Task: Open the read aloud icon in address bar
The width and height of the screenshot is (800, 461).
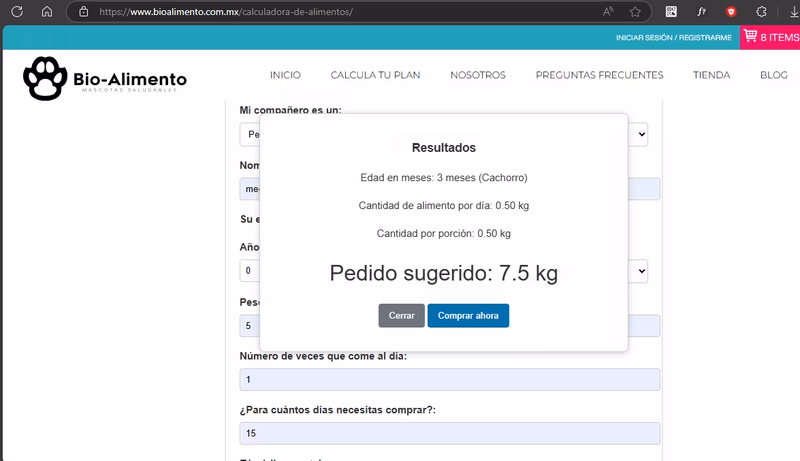Action: pos(608,12)
